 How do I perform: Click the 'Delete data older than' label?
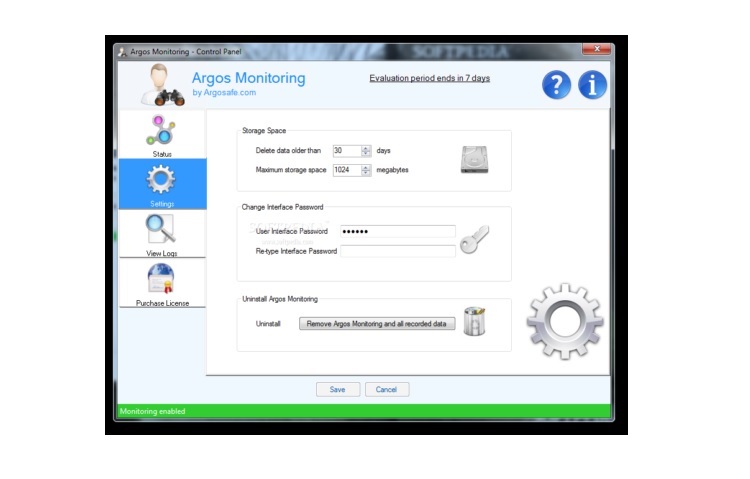(x=288, y=150)
